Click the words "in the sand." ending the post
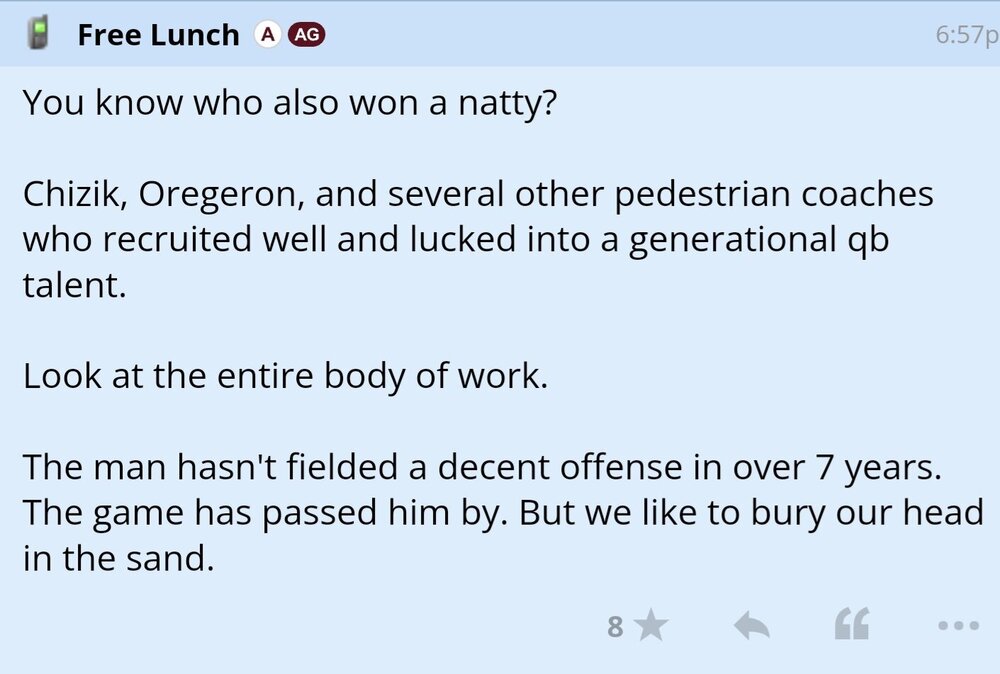 click(118, 558)
